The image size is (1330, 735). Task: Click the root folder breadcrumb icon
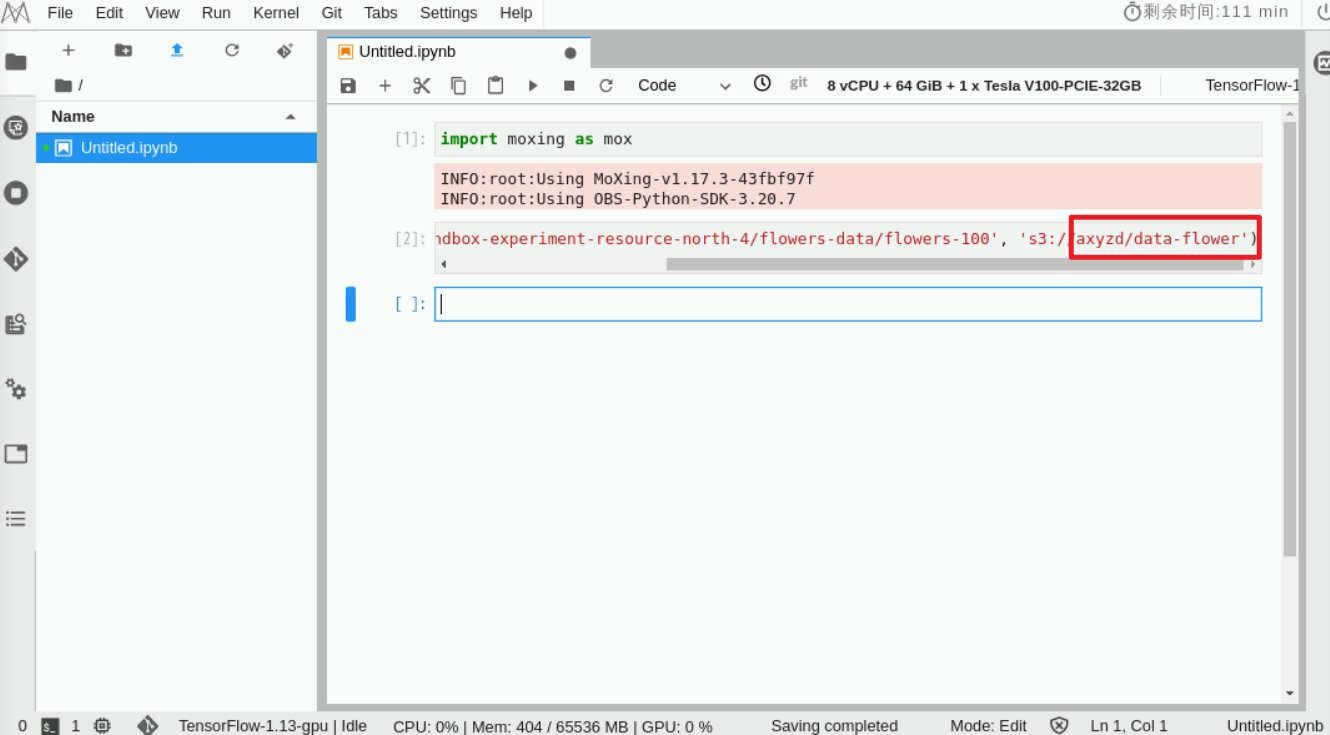tap(64, 85)
